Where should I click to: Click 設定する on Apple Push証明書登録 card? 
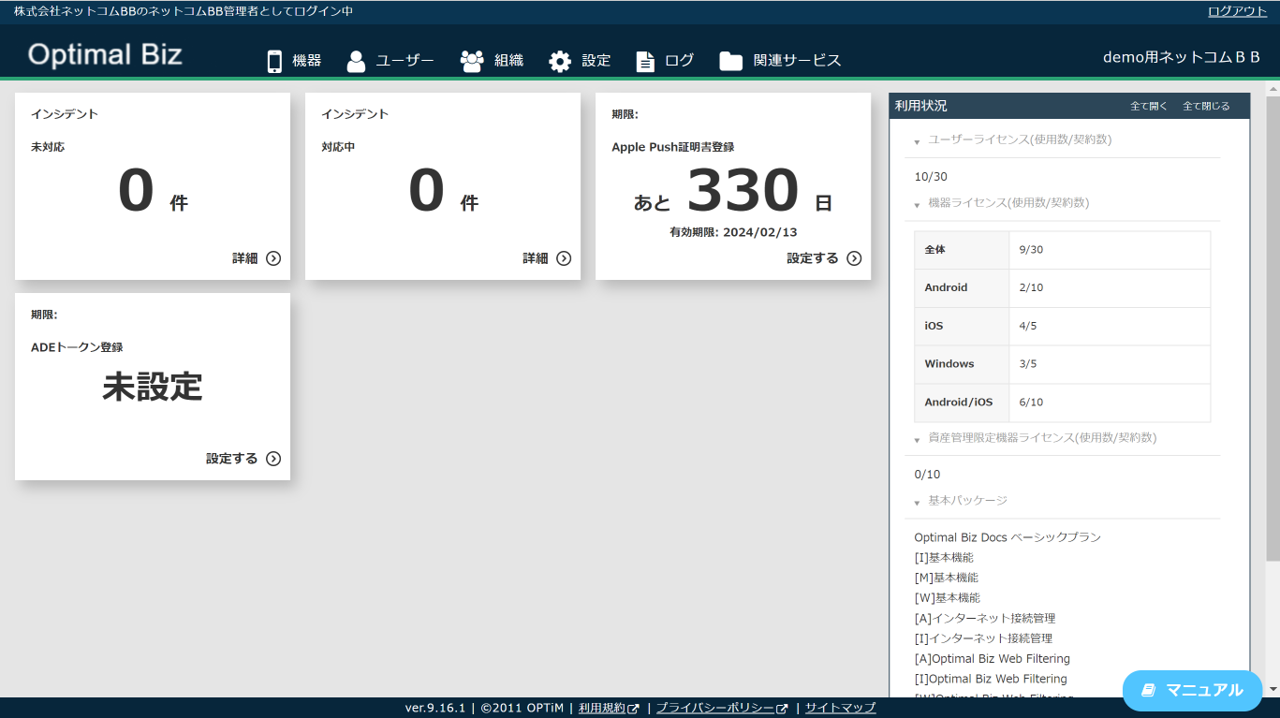pyautogui.click(x=824, y=258)
